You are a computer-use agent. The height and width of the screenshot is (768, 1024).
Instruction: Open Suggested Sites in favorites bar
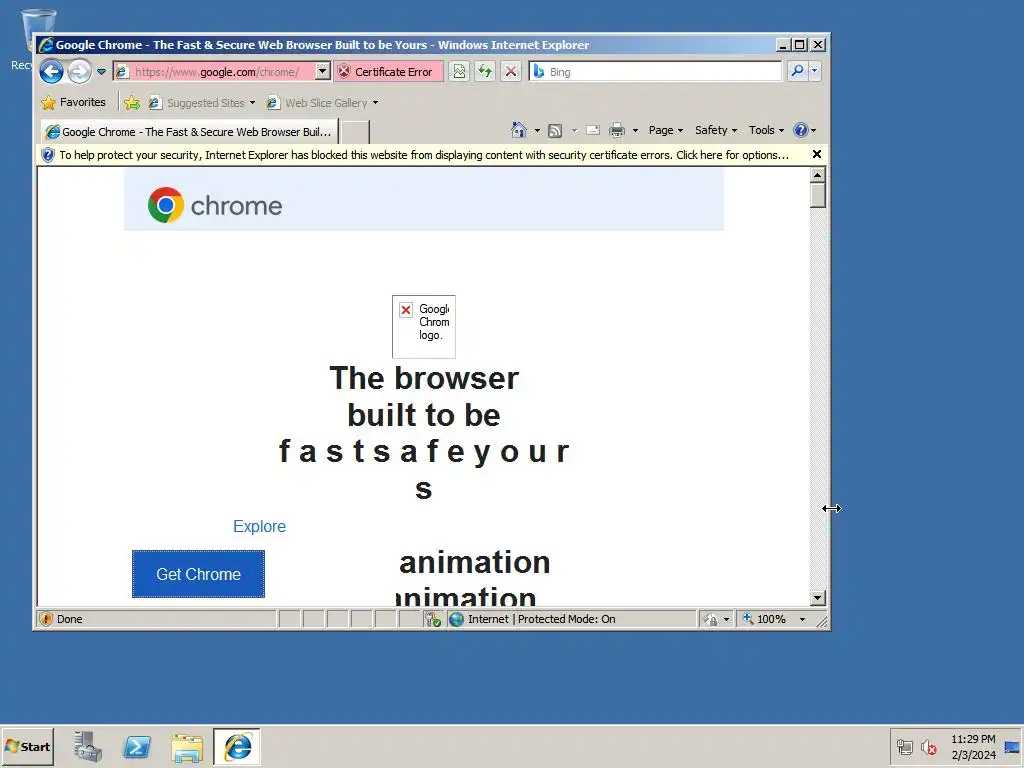pyautogui.click(x=202, y=103)
